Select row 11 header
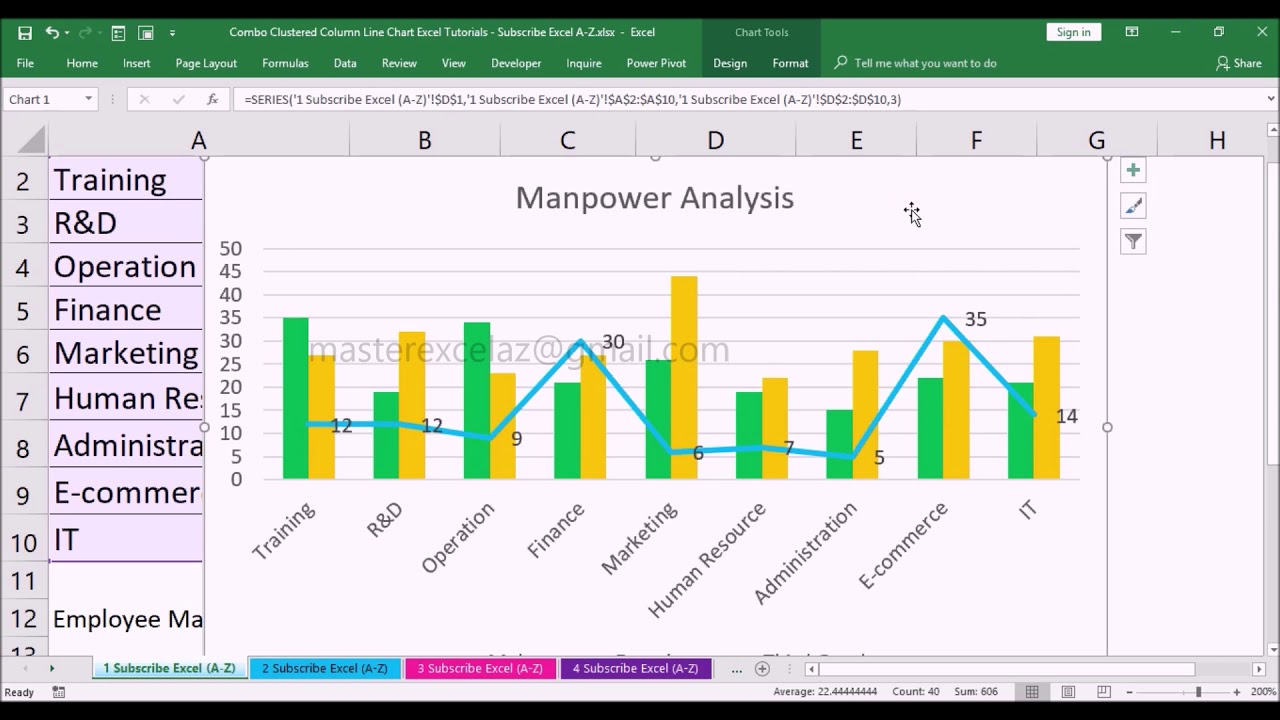 point(24,580)
